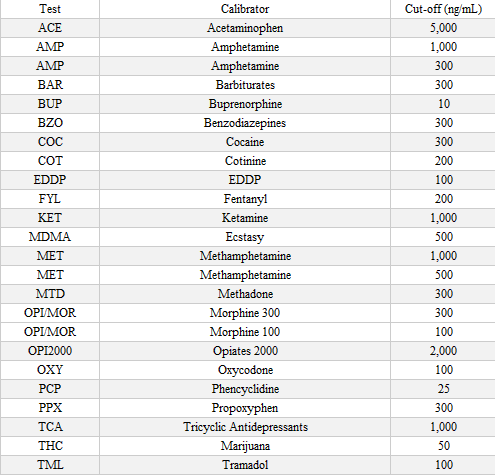
Task: Select the PCP cut-off value 25
Action: click(443, 389)
